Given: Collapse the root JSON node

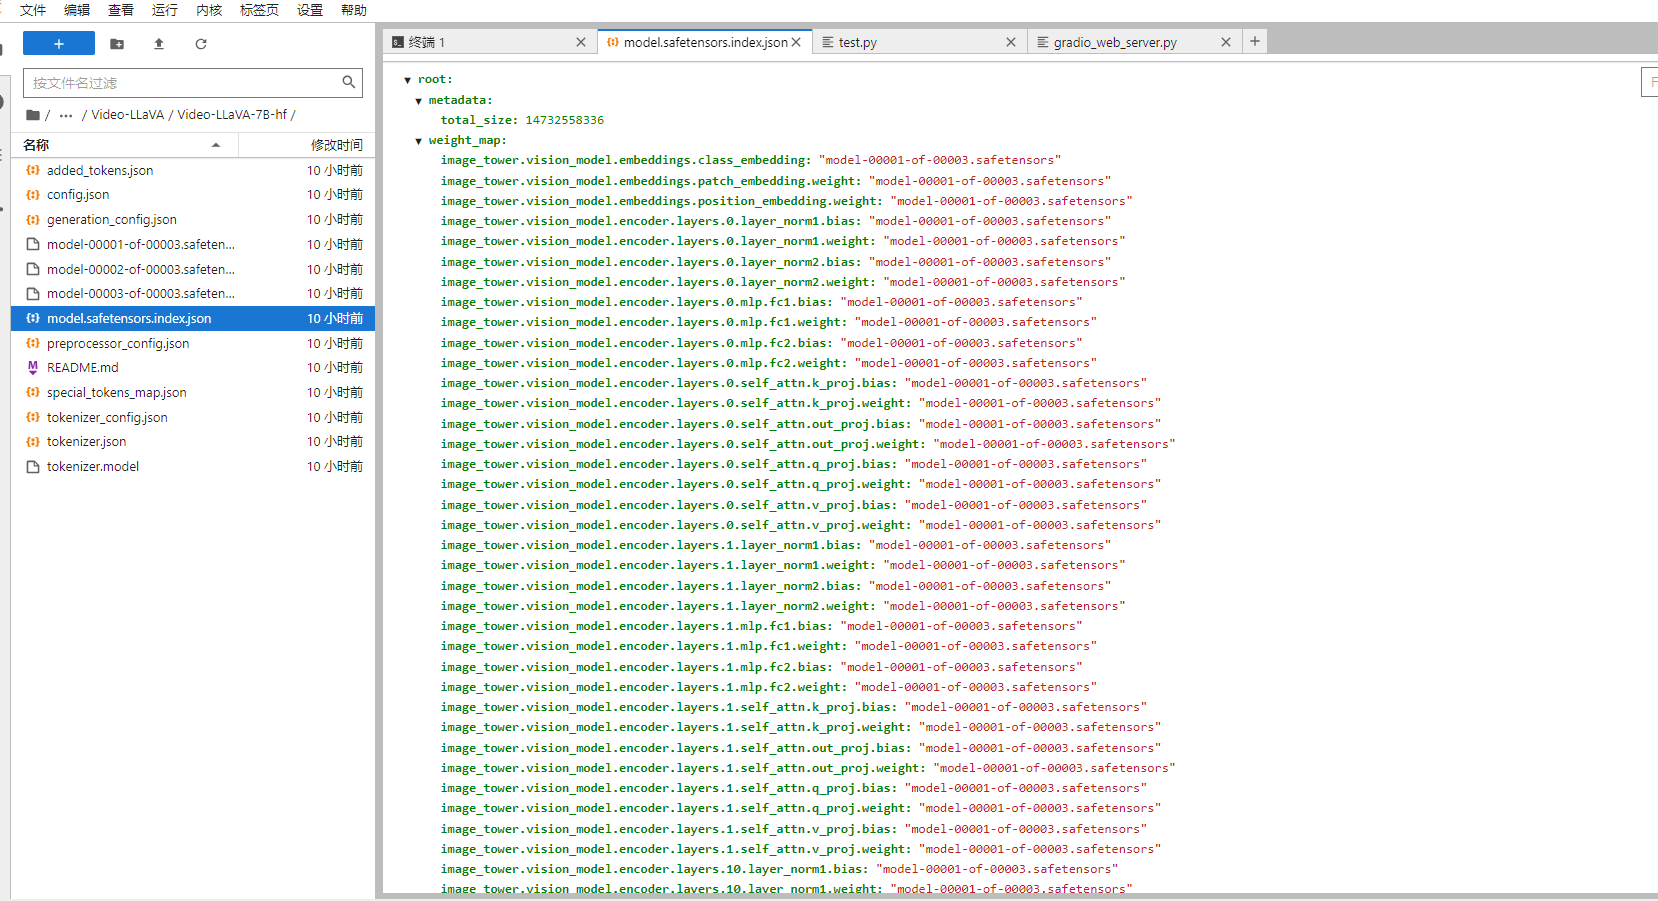Looking at the screenshot, I should click(x=408, y=80).
